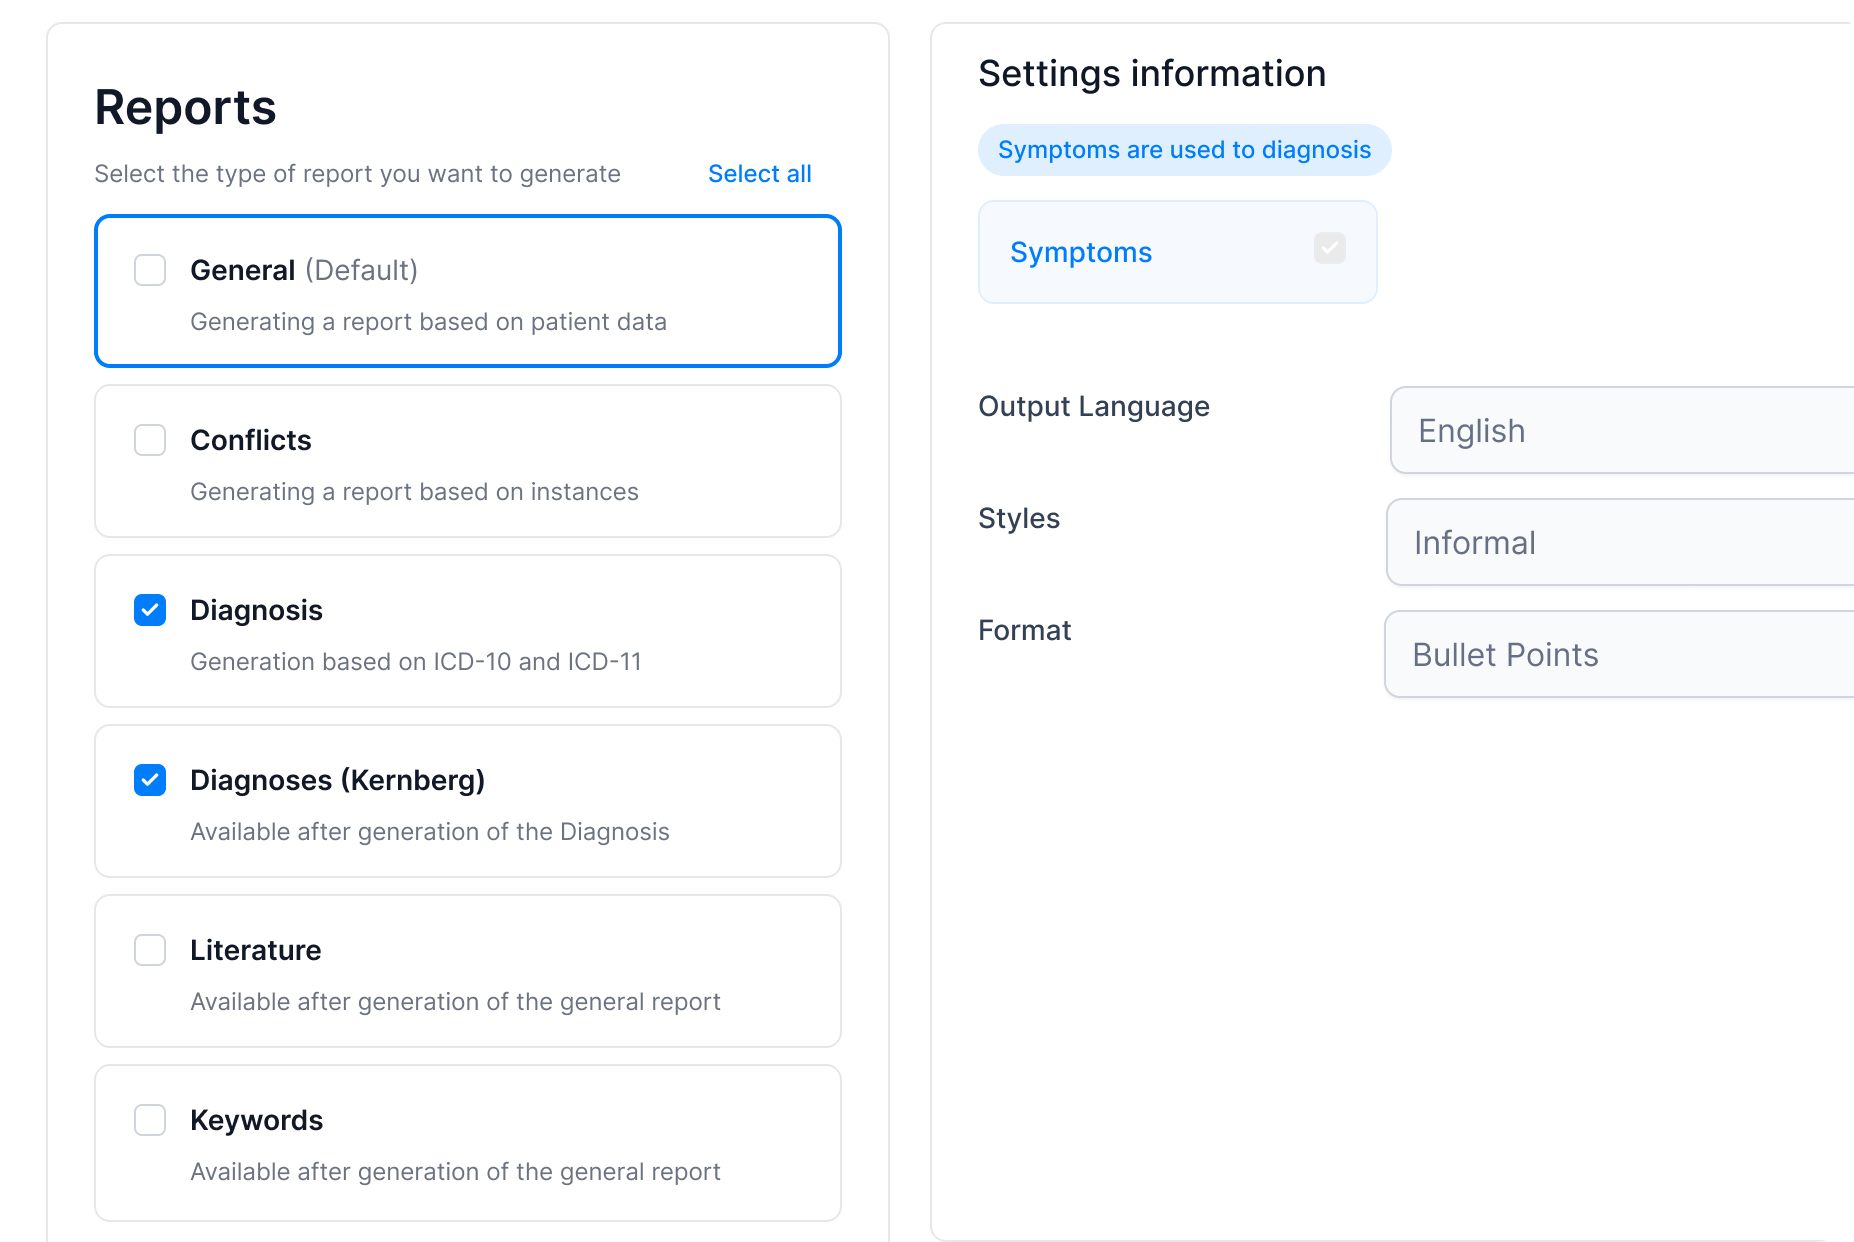Click the Settings information heading
Image resolution: width=1854 pixels, height=1242 pixels.
click(x=1152, y=74)
